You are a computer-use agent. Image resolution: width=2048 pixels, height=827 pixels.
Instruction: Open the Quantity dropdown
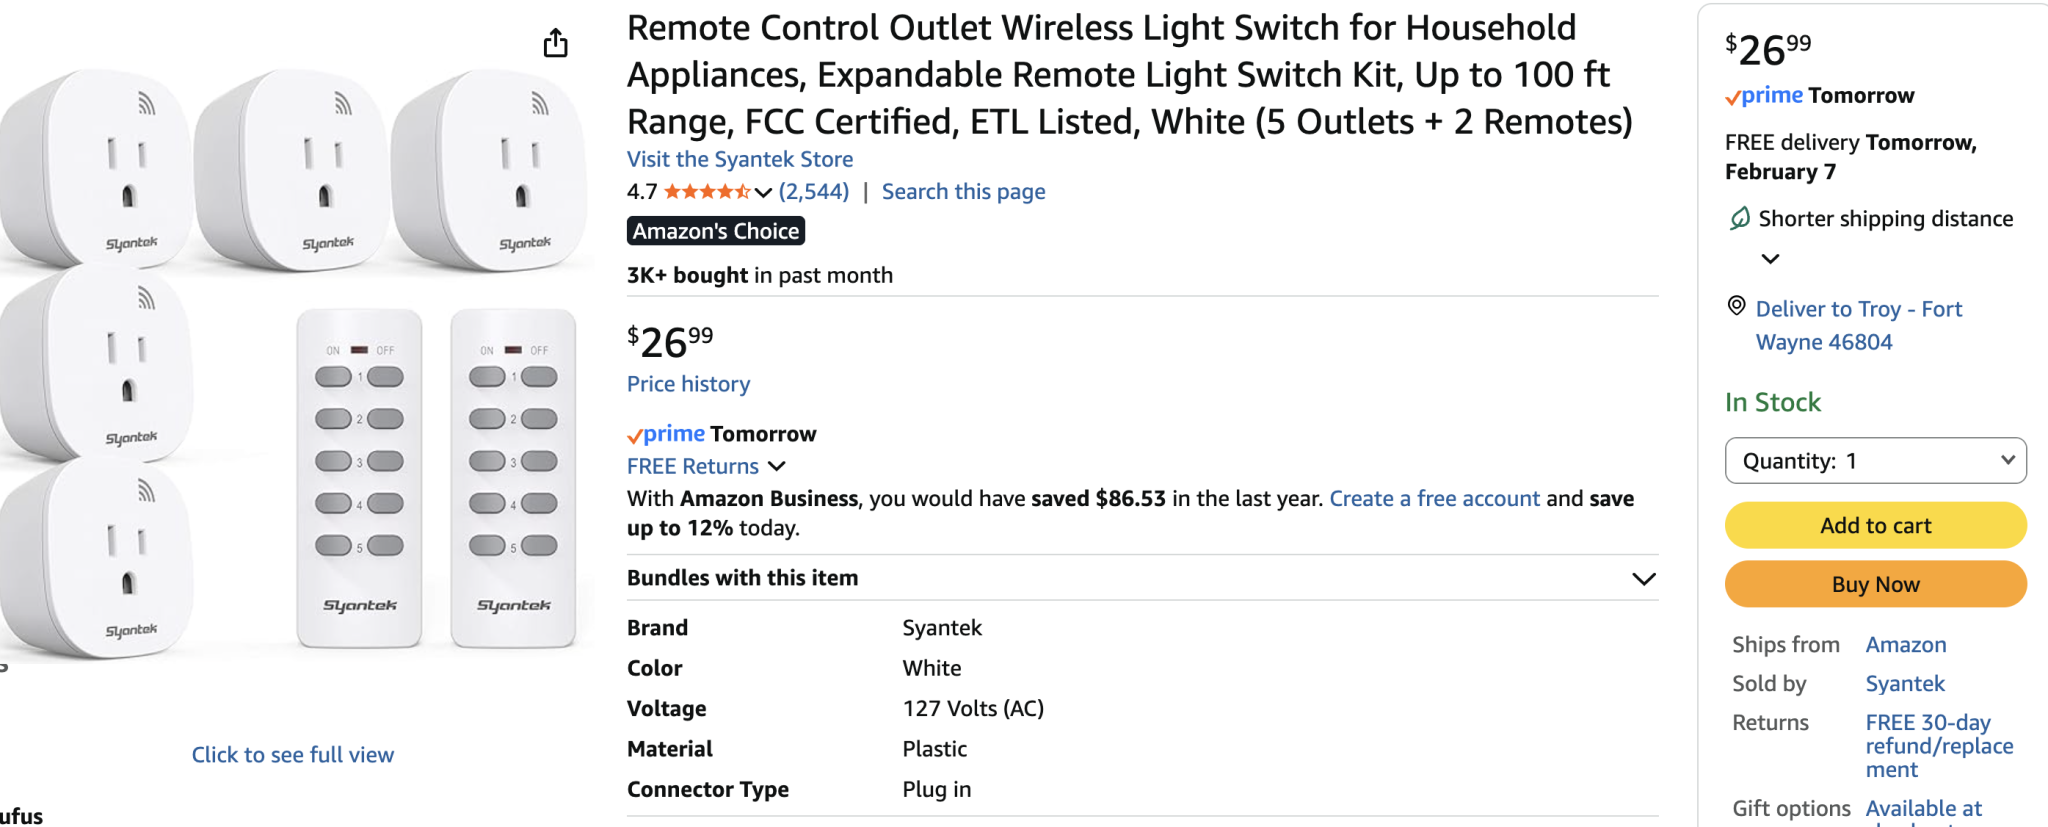[x=1875, y=461]
